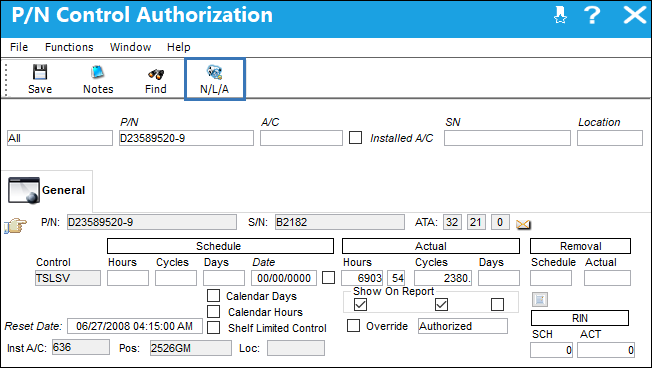The width and height of the screenshot is (652, 368).
Task: Open the File menu
Action: 19,47
